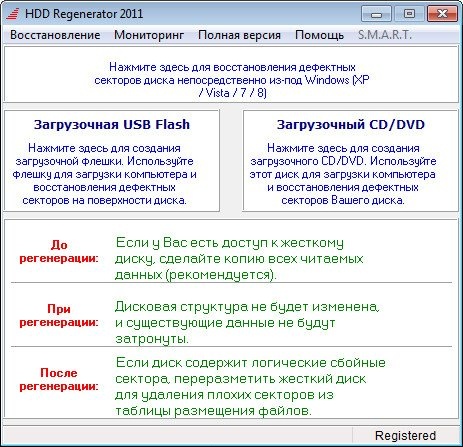This screenshot has width=463, height=447.
Task: Close the HDD Regenerator 2011 window
Action: click(442, 14)
